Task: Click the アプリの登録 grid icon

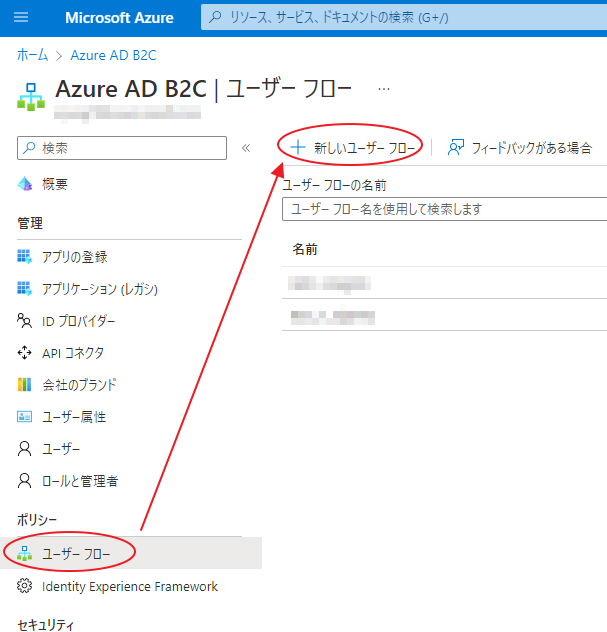Action: point(25,256)
